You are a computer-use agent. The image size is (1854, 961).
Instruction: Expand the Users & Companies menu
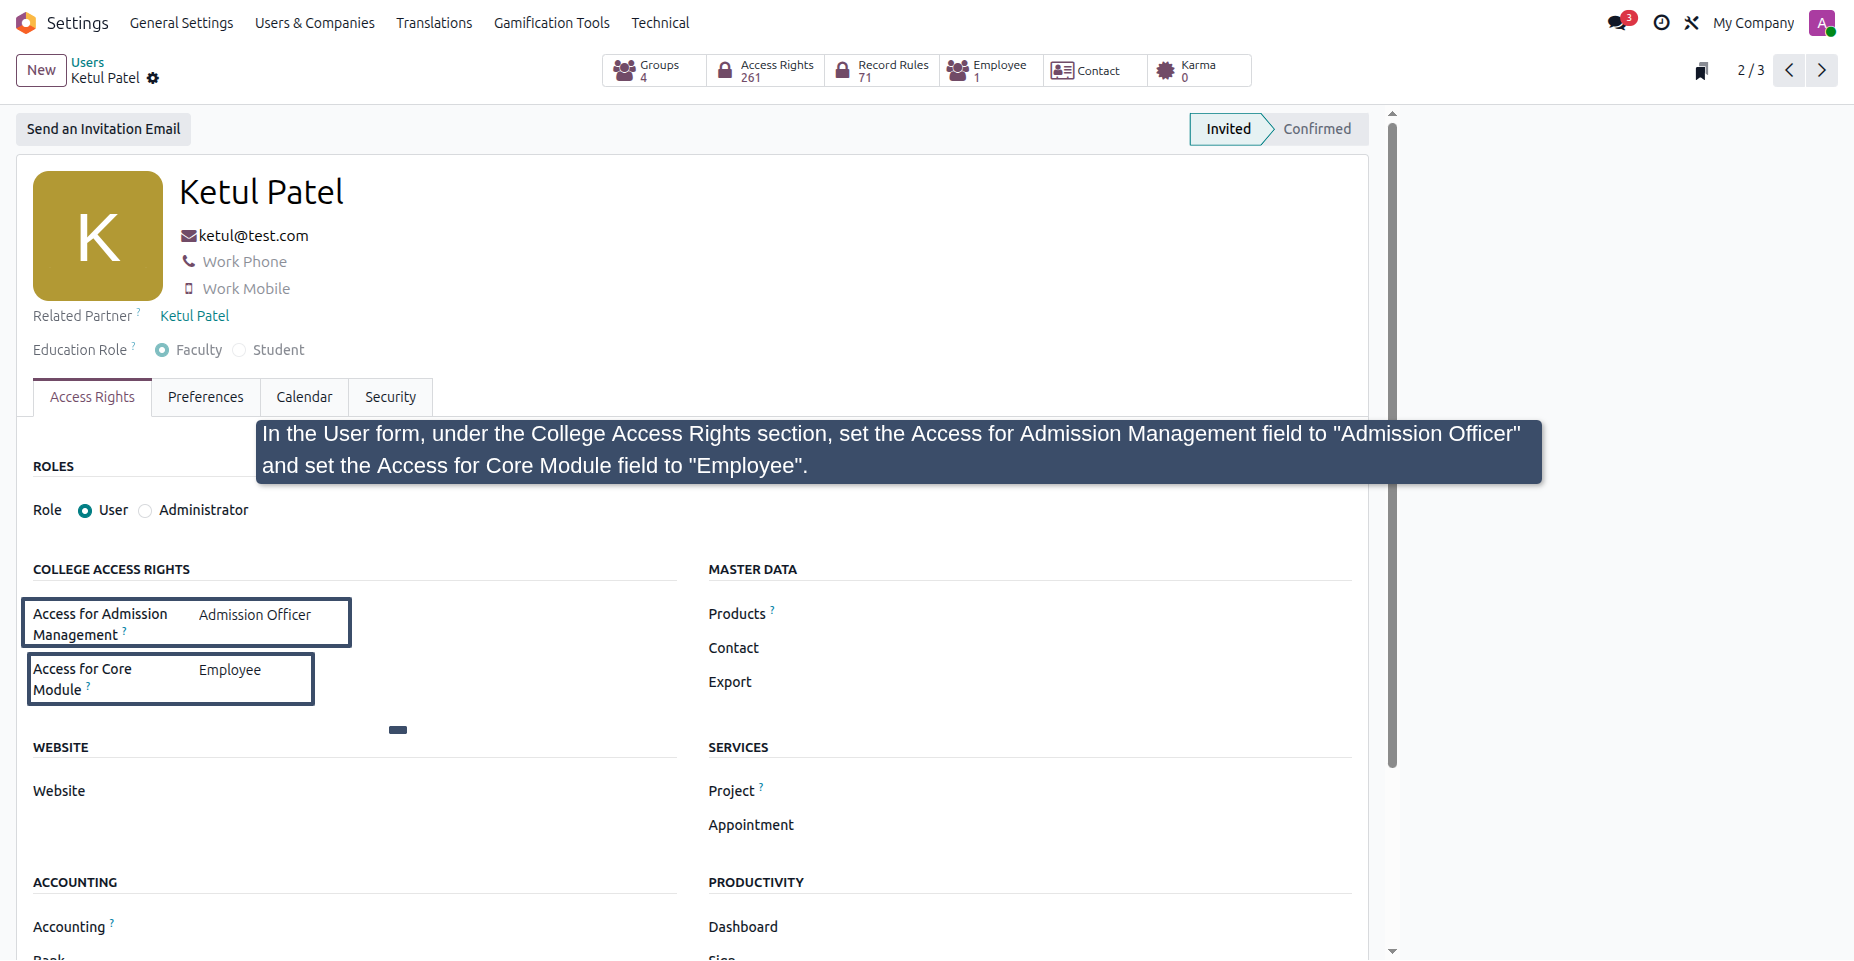click(315, 23)
